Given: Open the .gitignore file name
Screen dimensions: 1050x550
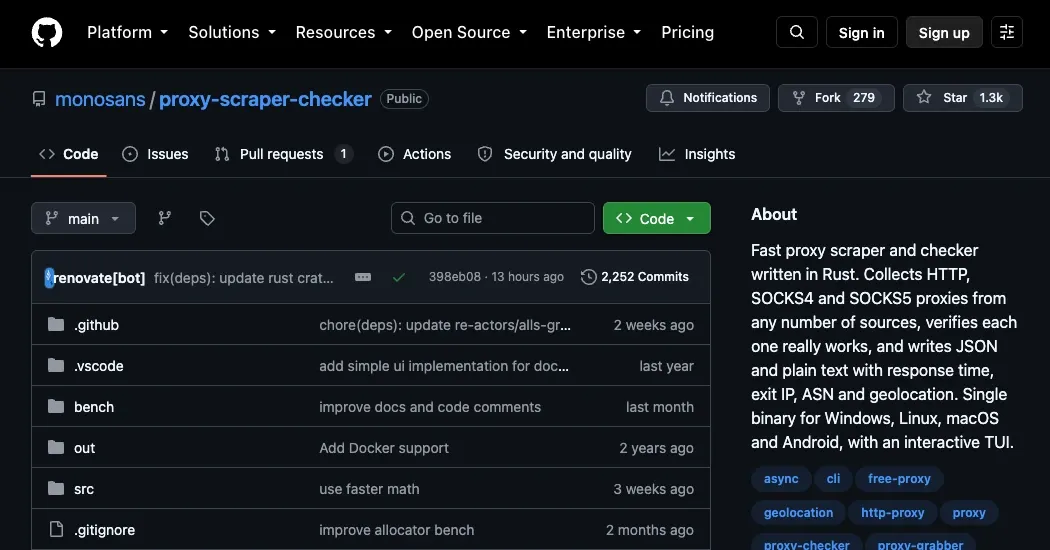Looking at the screenshot, I should (x=104, y=529).
